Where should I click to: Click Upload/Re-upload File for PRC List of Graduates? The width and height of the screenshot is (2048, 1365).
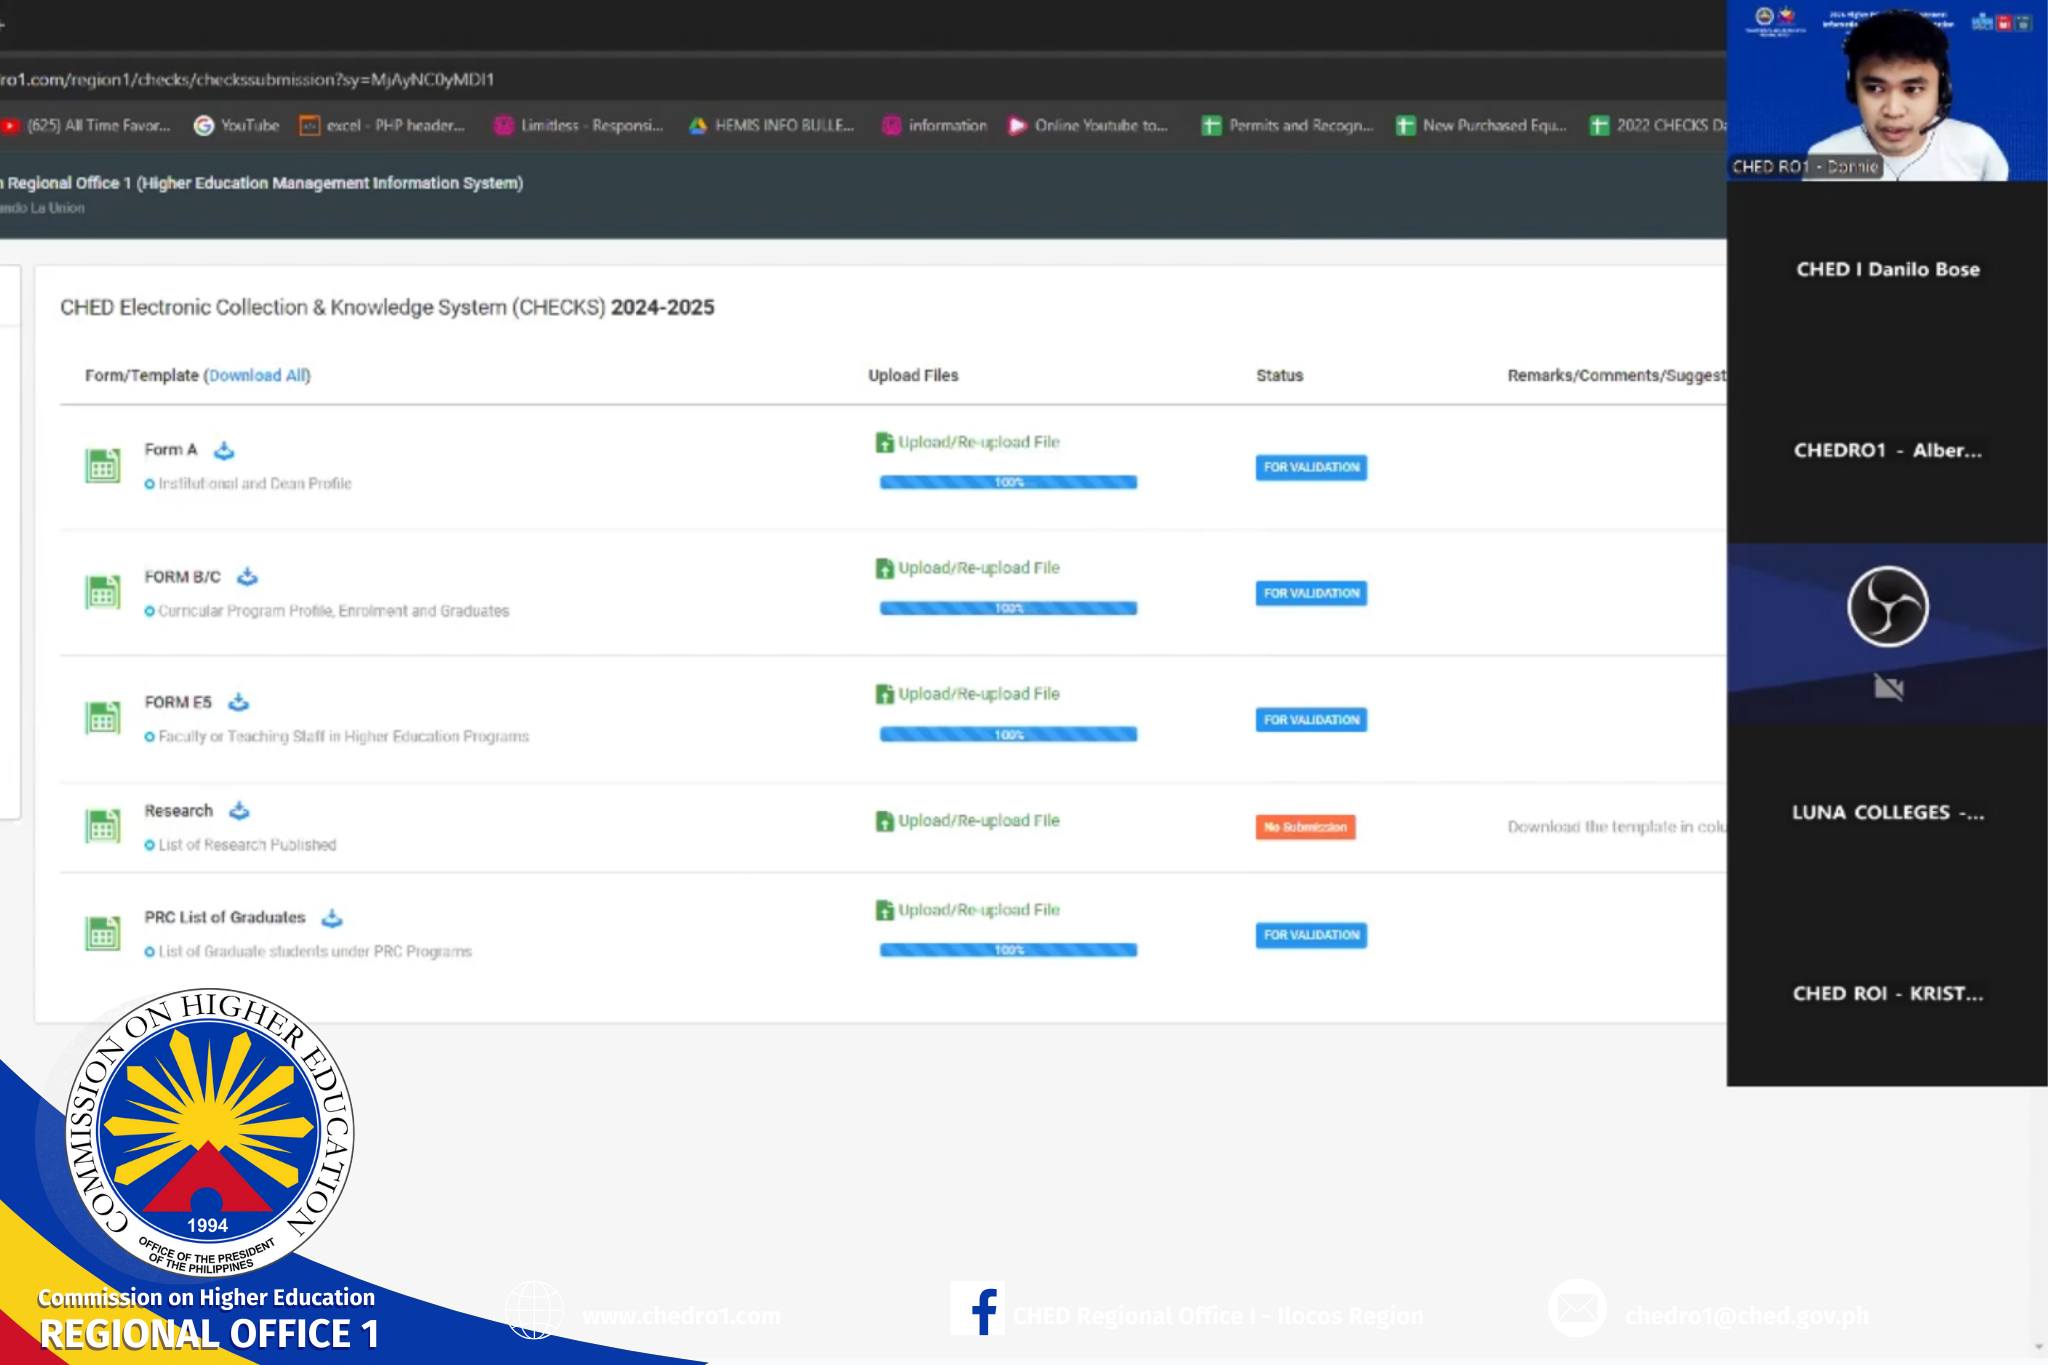point(978,910)
